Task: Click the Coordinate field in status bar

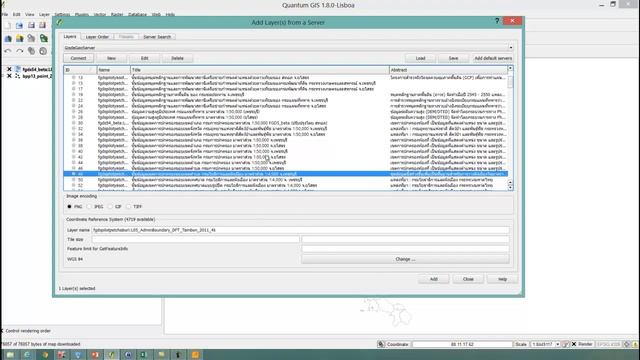Action: pos(462,344)
